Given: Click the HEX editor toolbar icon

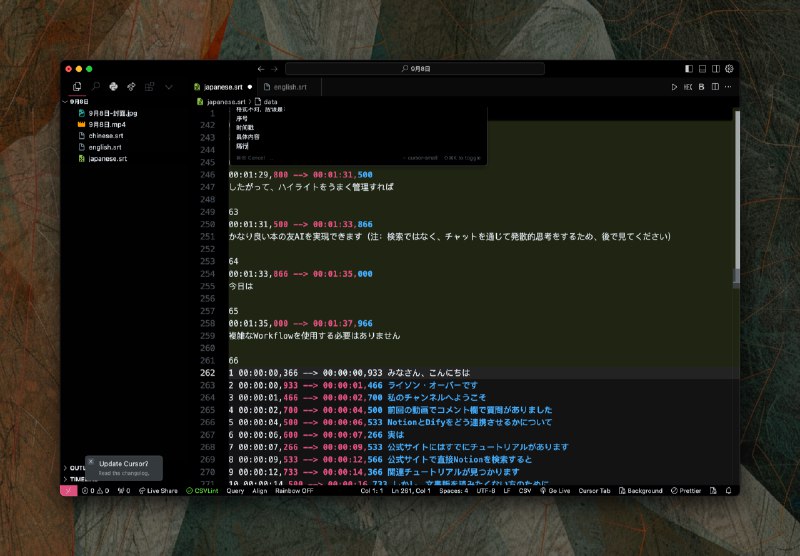Looking at the screenshot, I should (688, 87).
